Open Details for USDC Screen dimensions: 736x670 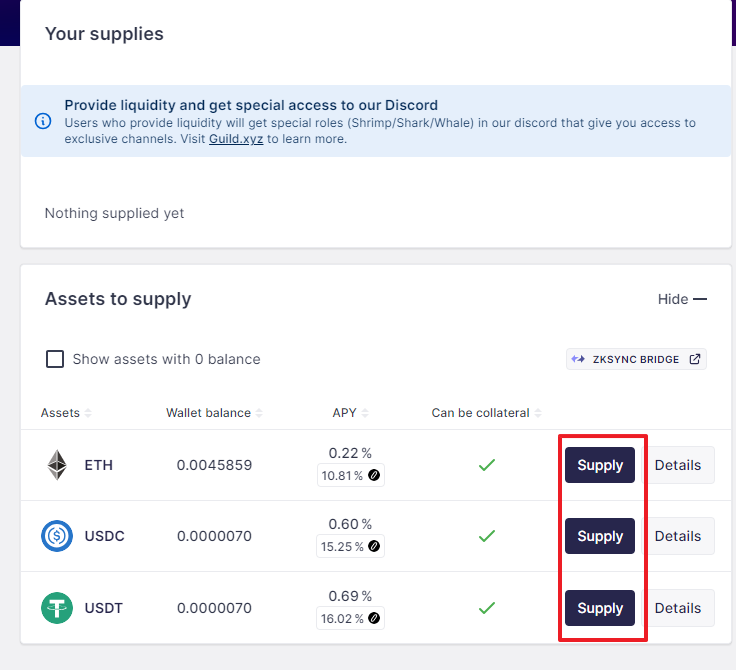(678, 536)
